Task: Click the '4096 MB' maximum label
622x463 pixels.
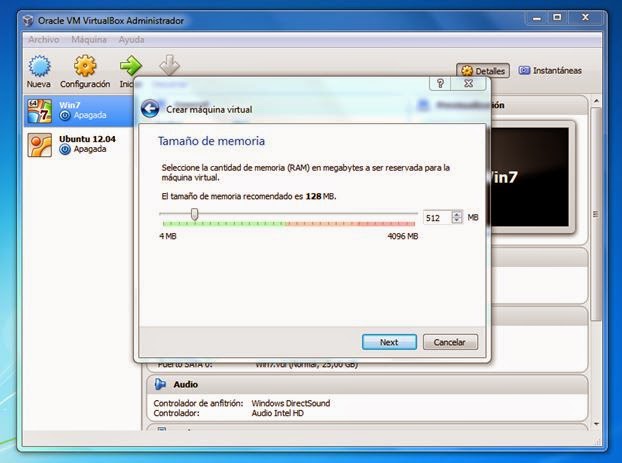Action: (x=403, y=236)
